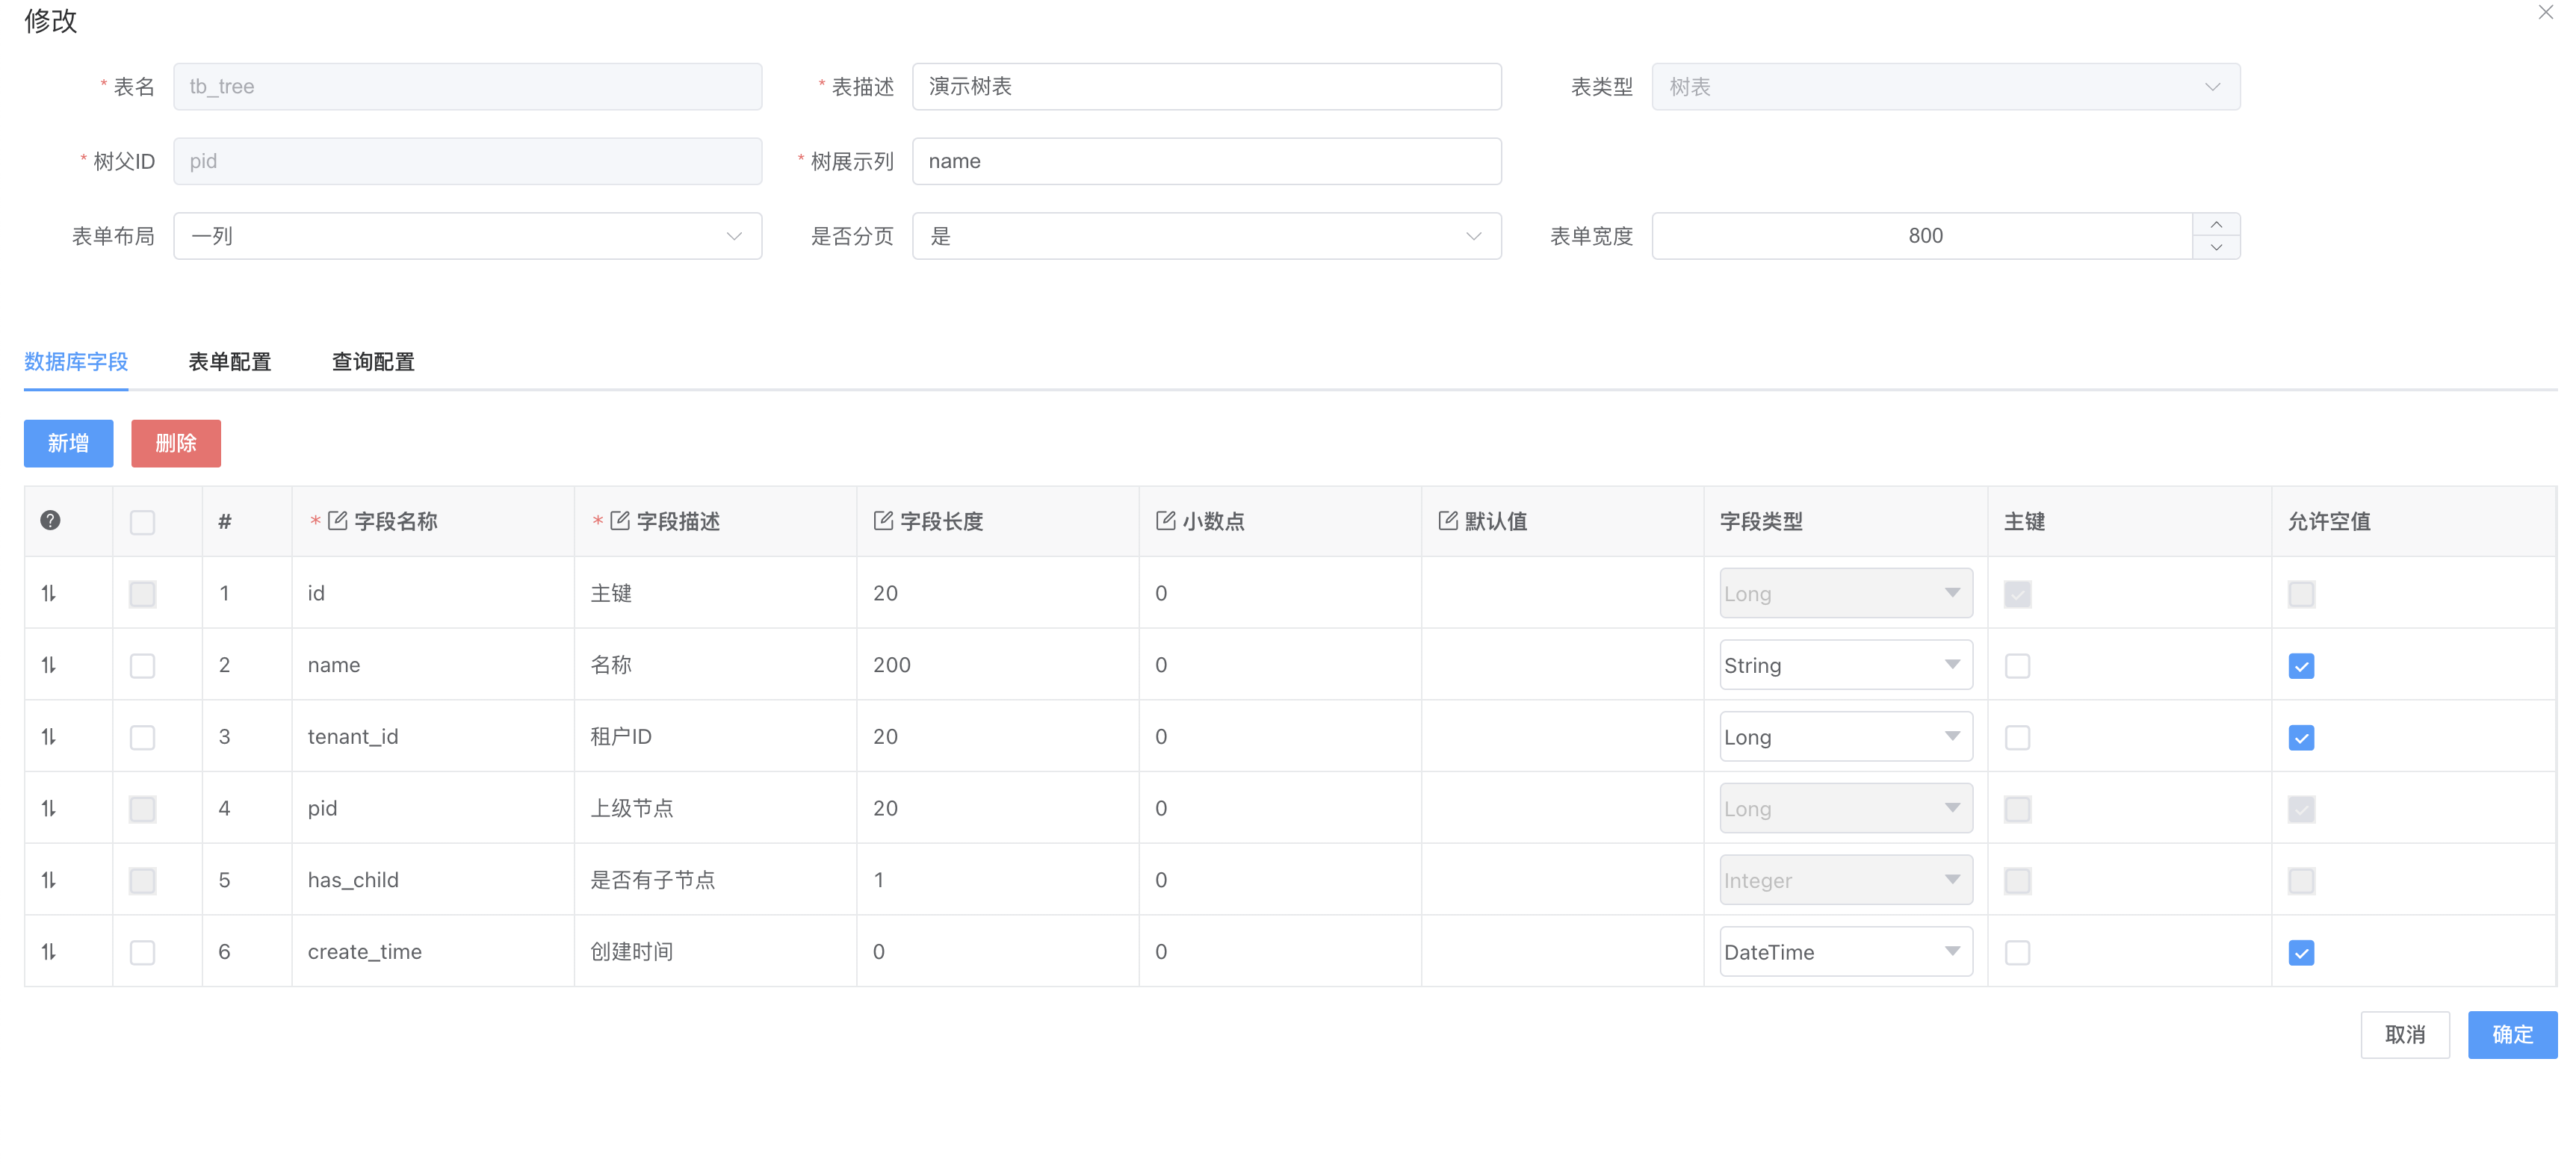Screen dimensions: 2576x1168
Task: Click edit icon in 字段长度 header
Action: (x=883, y=521)
